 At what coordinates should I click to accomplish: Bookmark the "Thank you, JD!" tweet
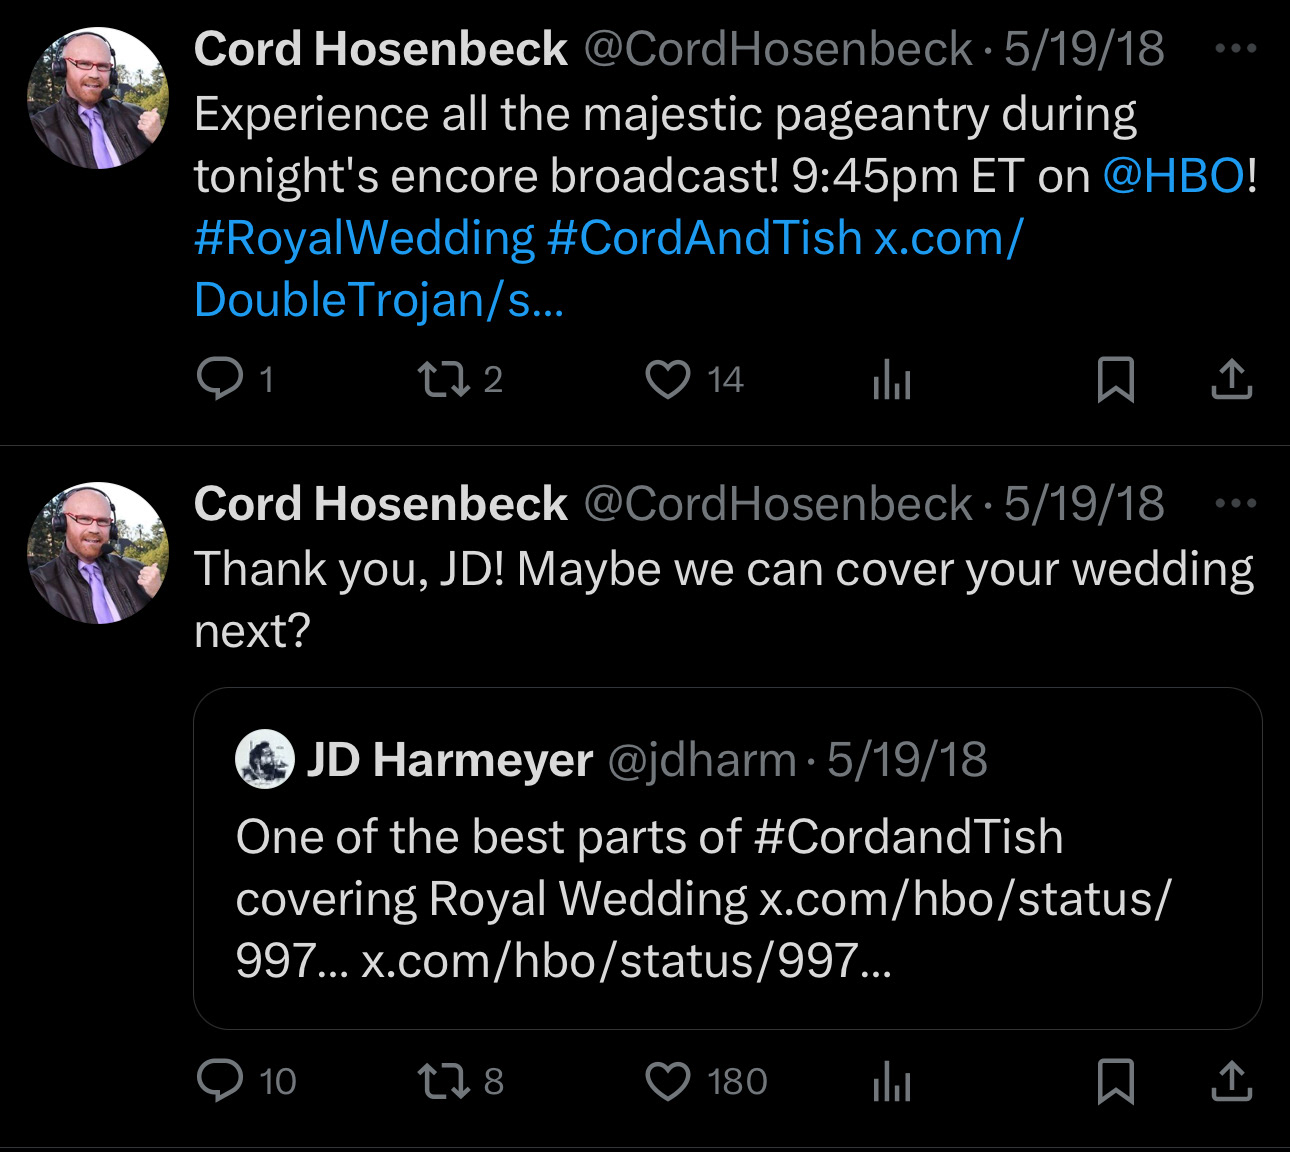pos(1115,1081)
